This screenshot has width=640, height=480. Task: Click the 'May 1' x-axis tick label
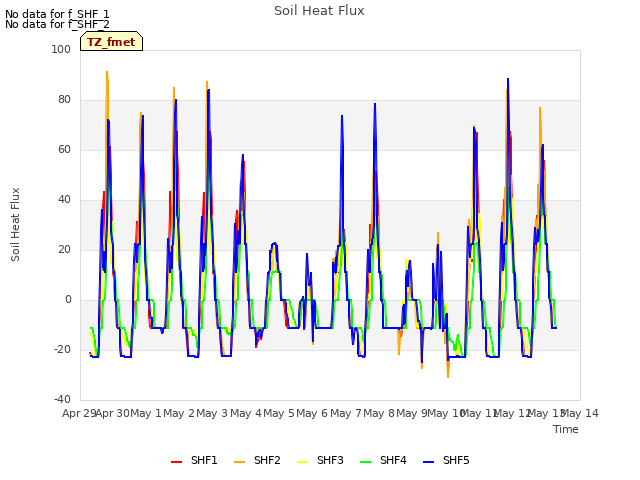click(x=147, y=413)
